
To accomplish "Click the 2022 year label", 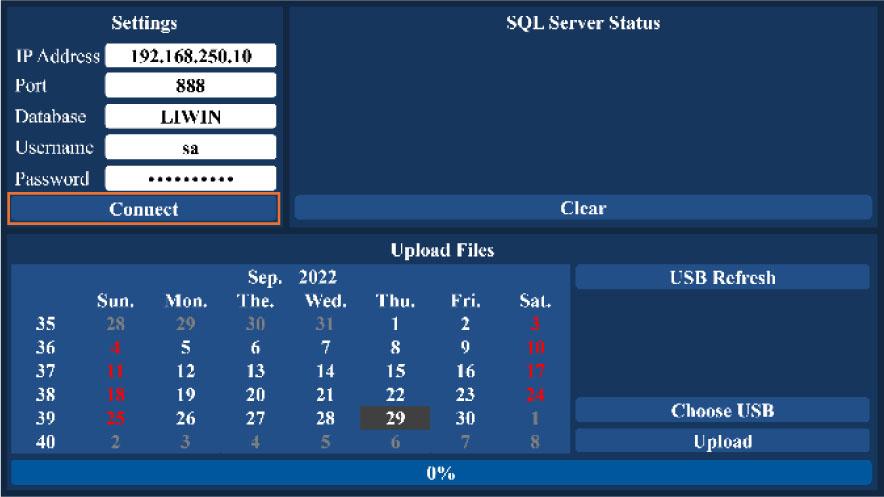I will 318,277.
